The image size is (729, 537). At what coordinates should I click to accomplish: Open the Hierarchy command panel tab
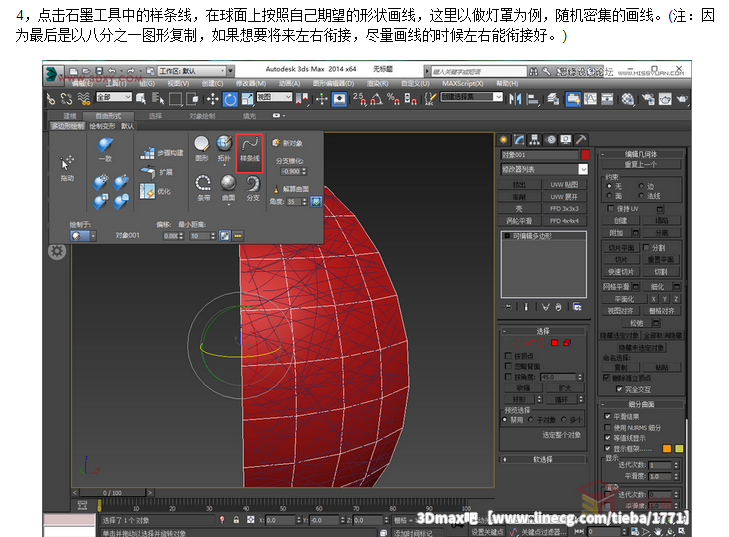pos(534,139)
